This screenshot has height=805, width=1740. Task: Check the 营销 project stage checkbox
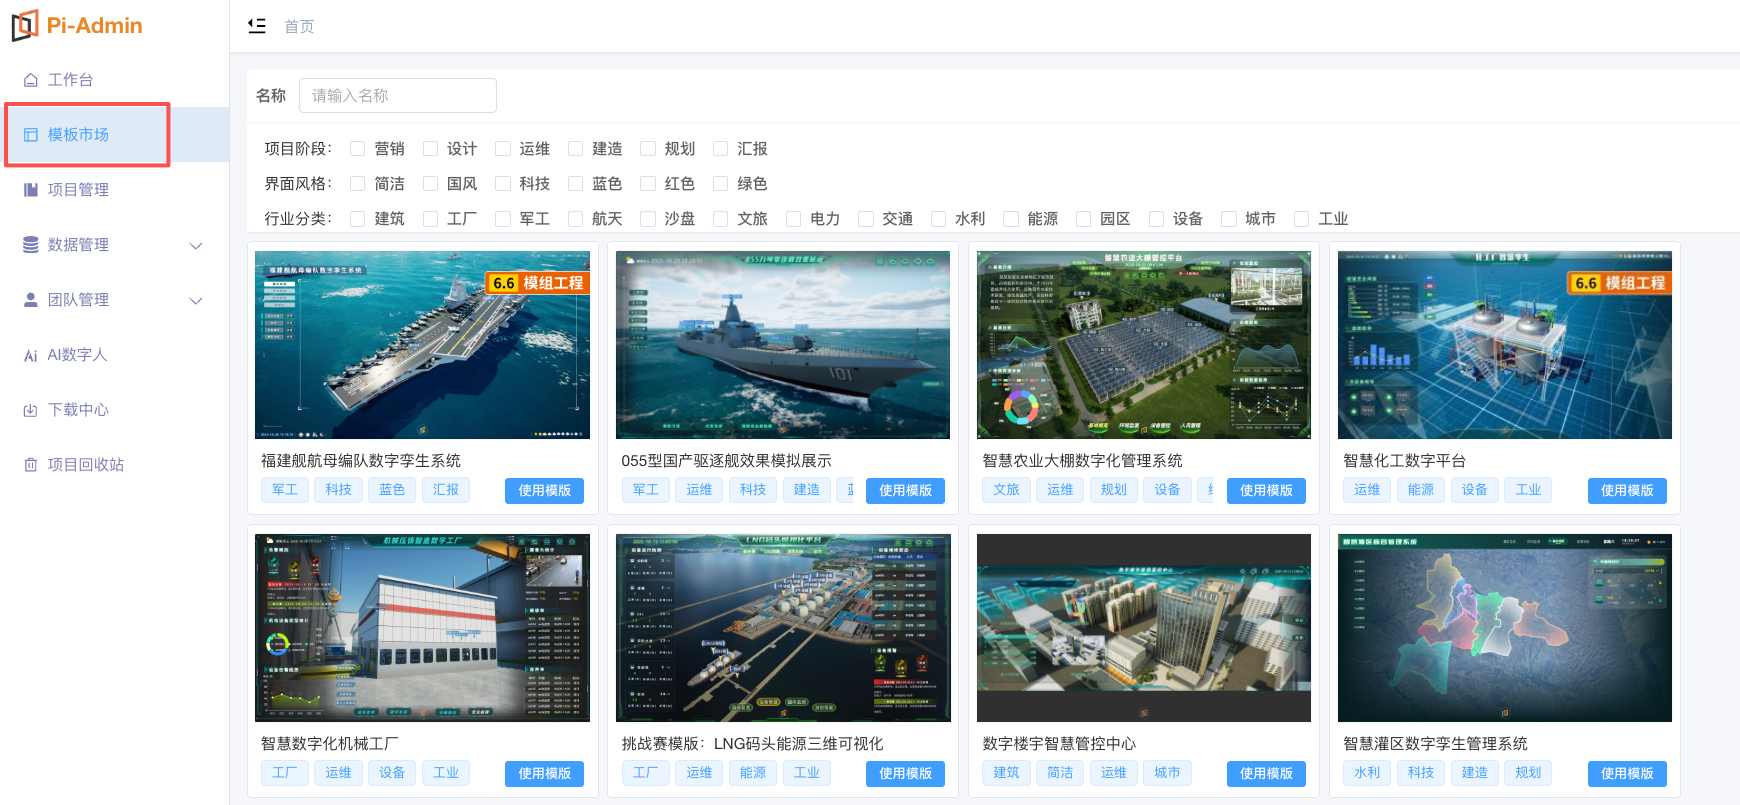click(x=357, y=149)
